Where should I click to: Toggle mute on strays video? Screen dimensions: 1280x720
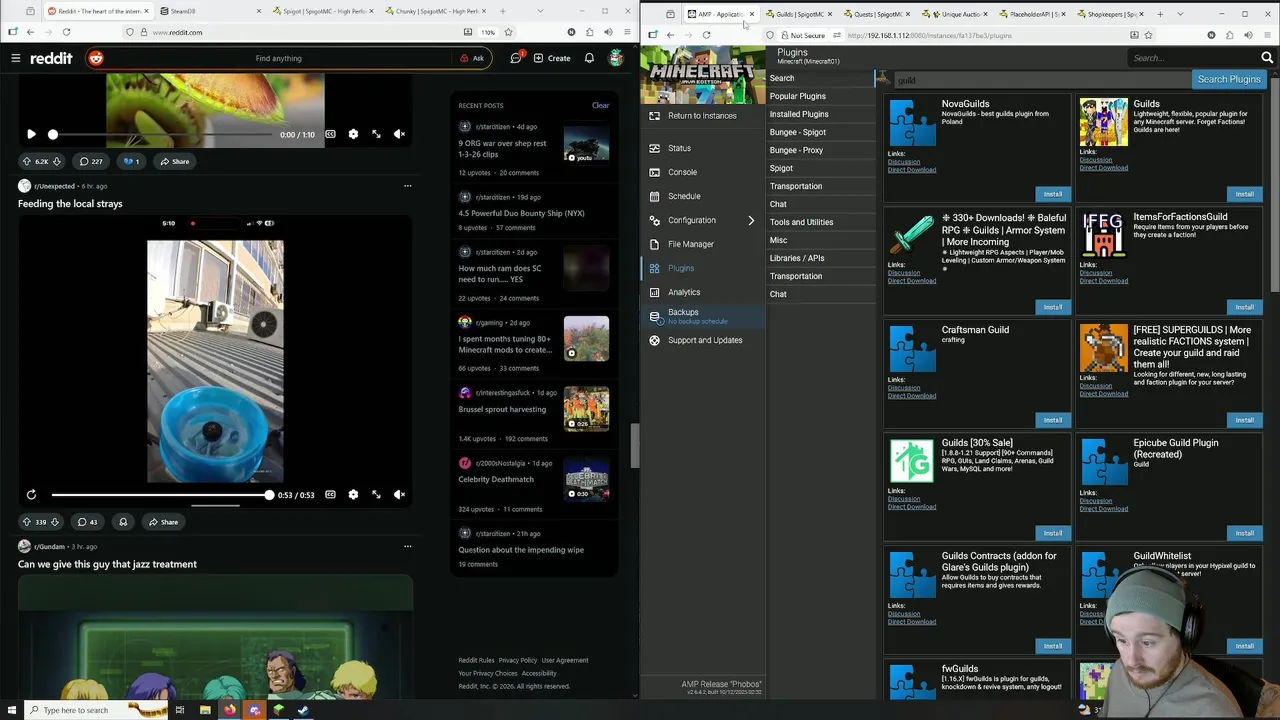[399, 495]
